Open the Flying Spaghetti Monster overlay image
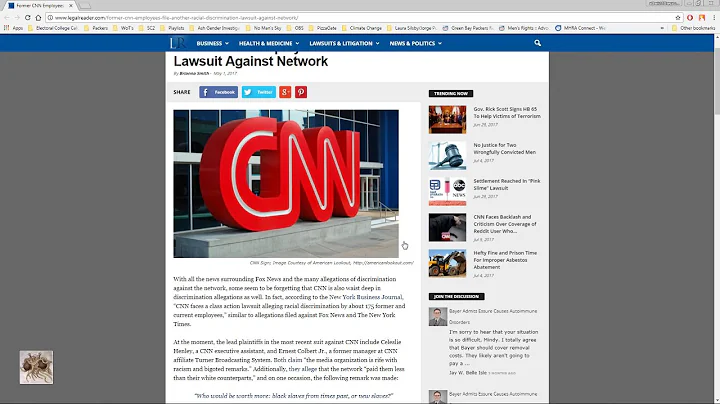720x404 pixels. pos(36,367)
